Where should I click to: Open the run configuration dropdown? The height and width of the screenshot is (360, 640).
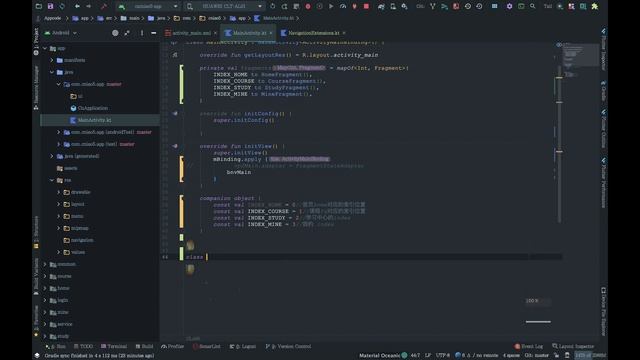click(148, 6)
